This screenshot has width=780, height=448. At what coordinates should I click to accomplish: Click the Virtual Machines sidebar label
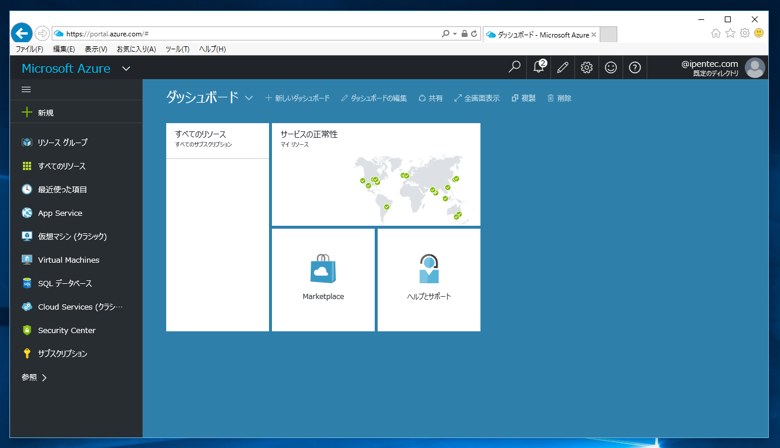tap(69, 260)
